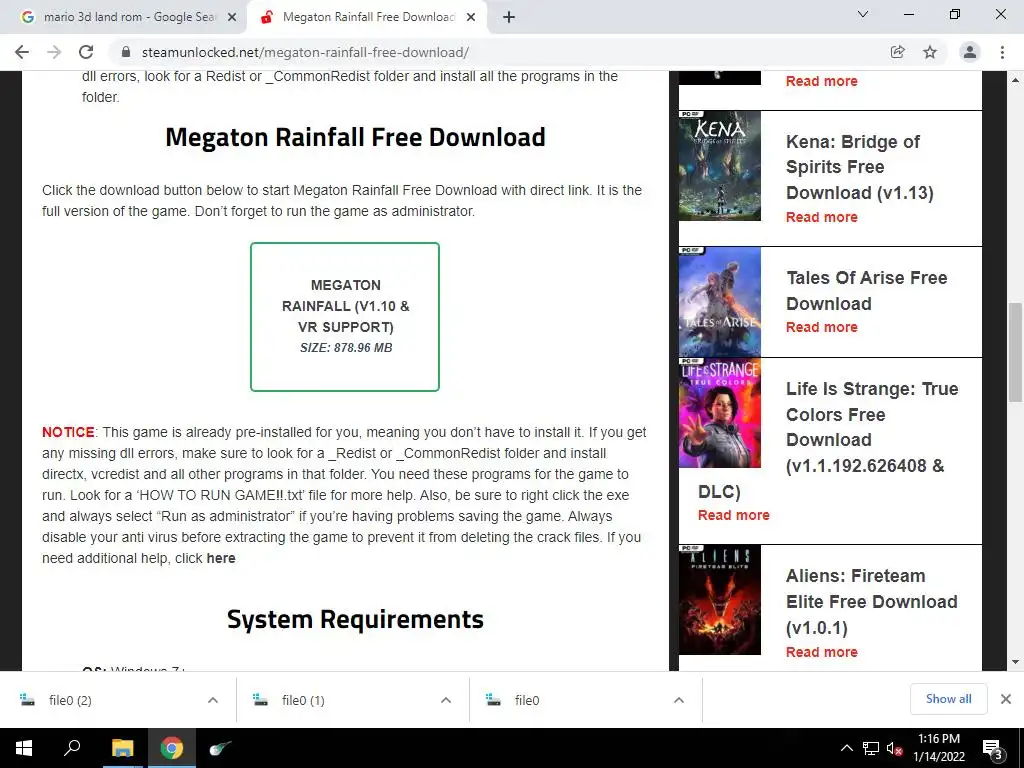The image size is (1024, 768).
Task: Click the address bar URL
Action: point(305,52)
